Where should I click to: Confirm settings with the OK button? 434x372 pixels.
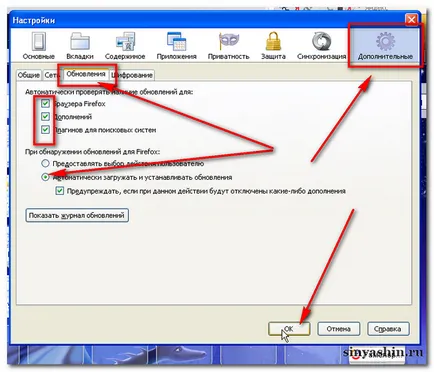(x=289, y=329)
